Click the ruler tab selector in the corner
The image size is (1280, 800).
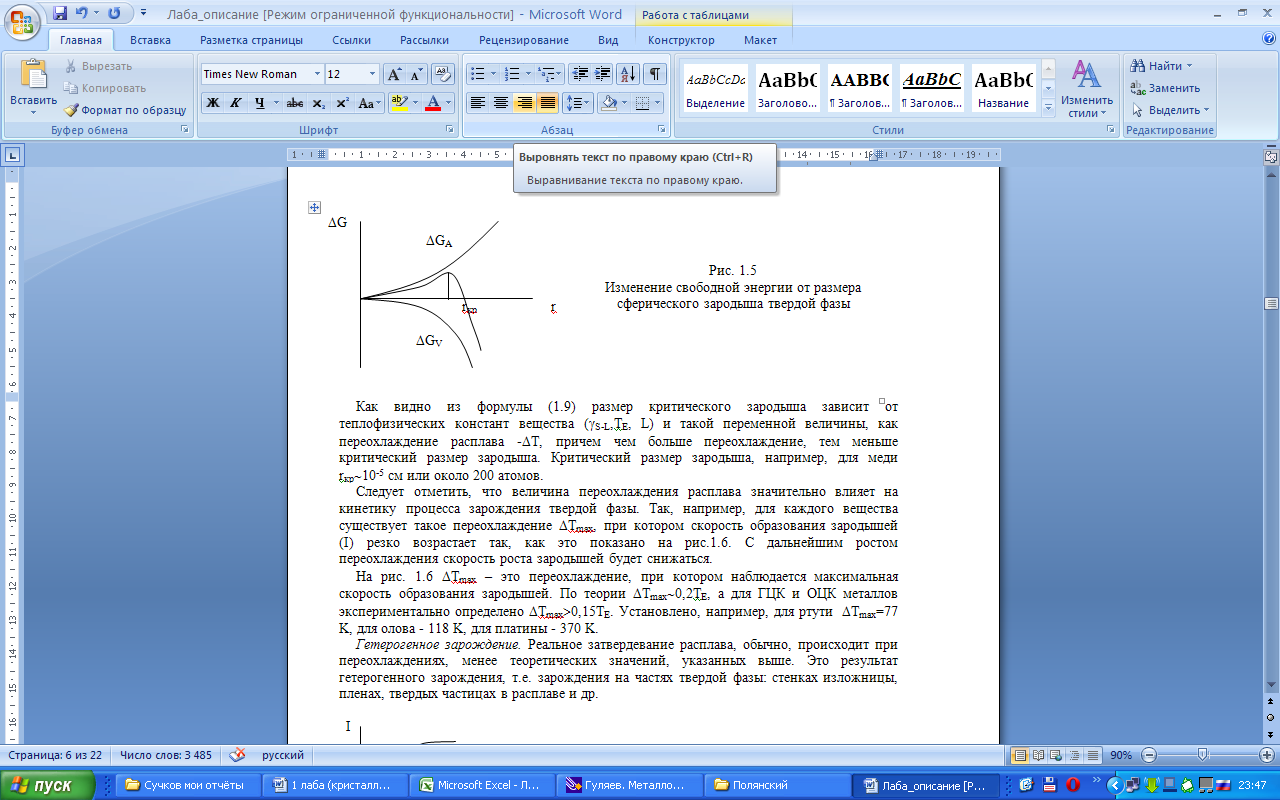[x=13, y=155]
